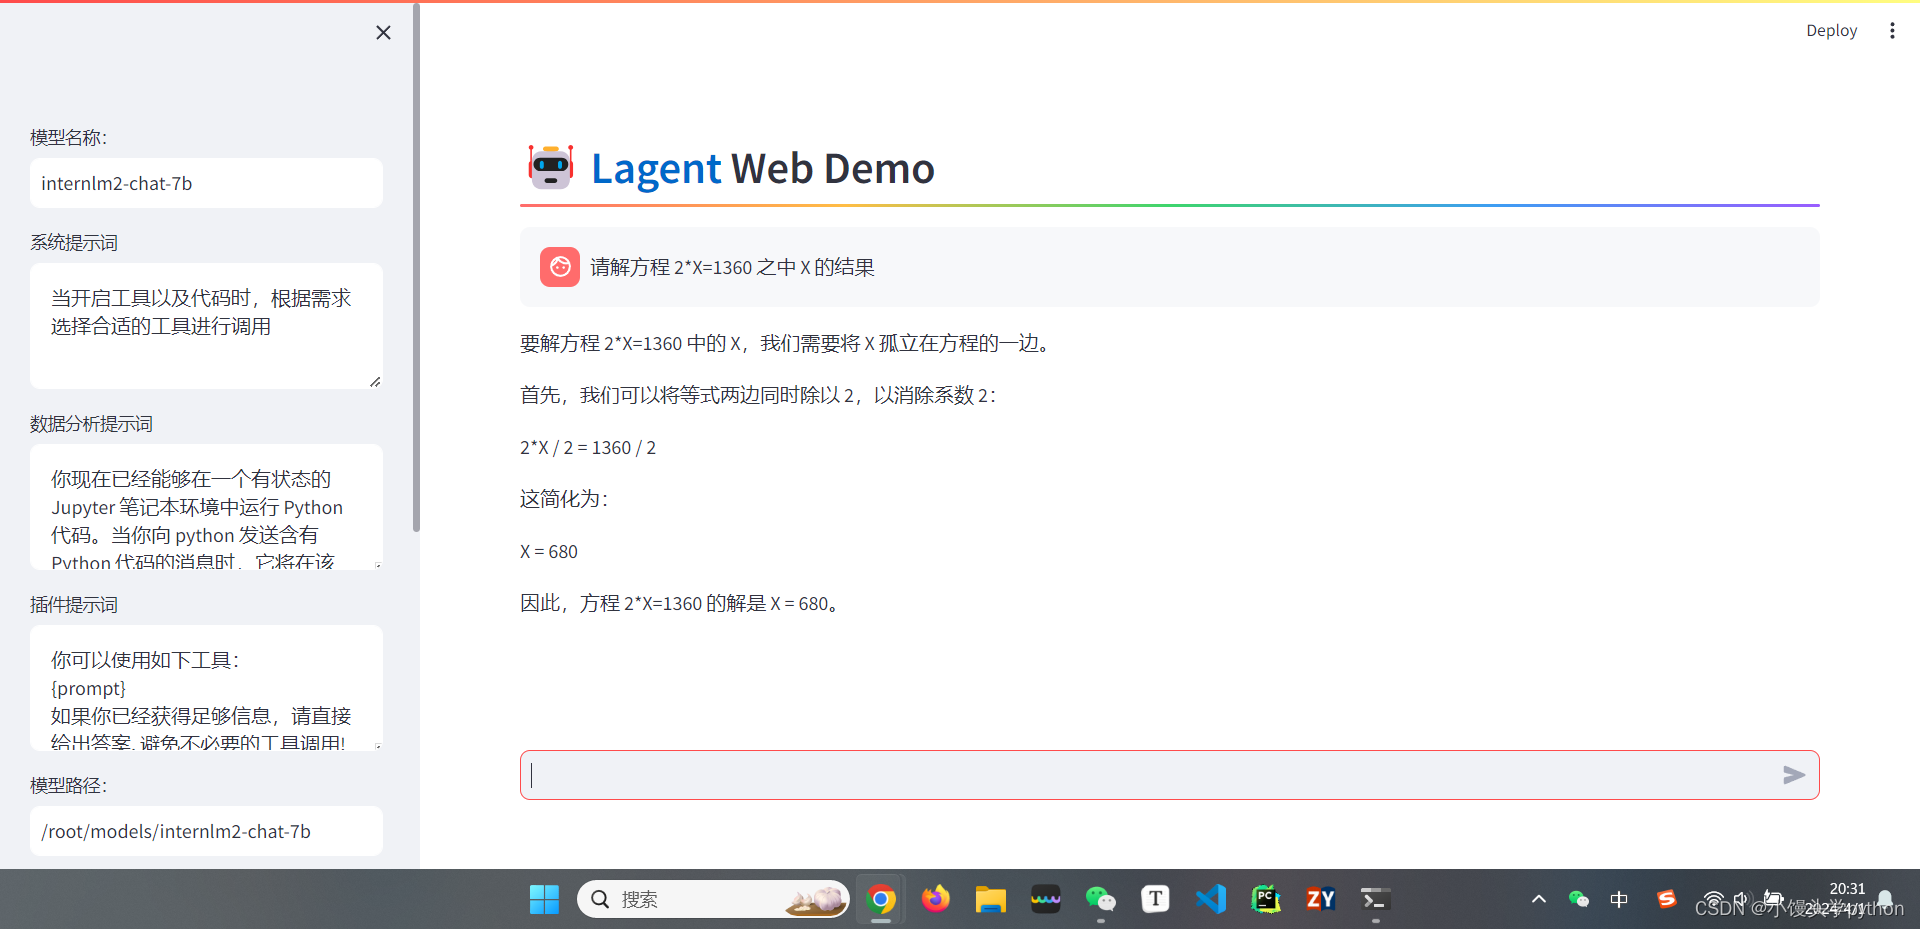Click the Lagent Web Demo heading
1920x929 pixels.
pos(763,168)
